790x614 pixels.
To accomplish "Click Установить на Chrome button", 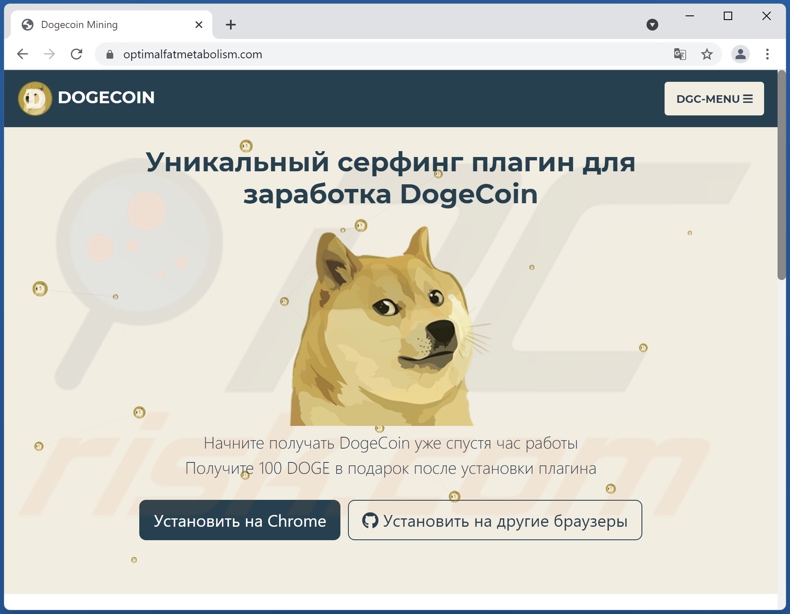I will [x=239, y=520].
